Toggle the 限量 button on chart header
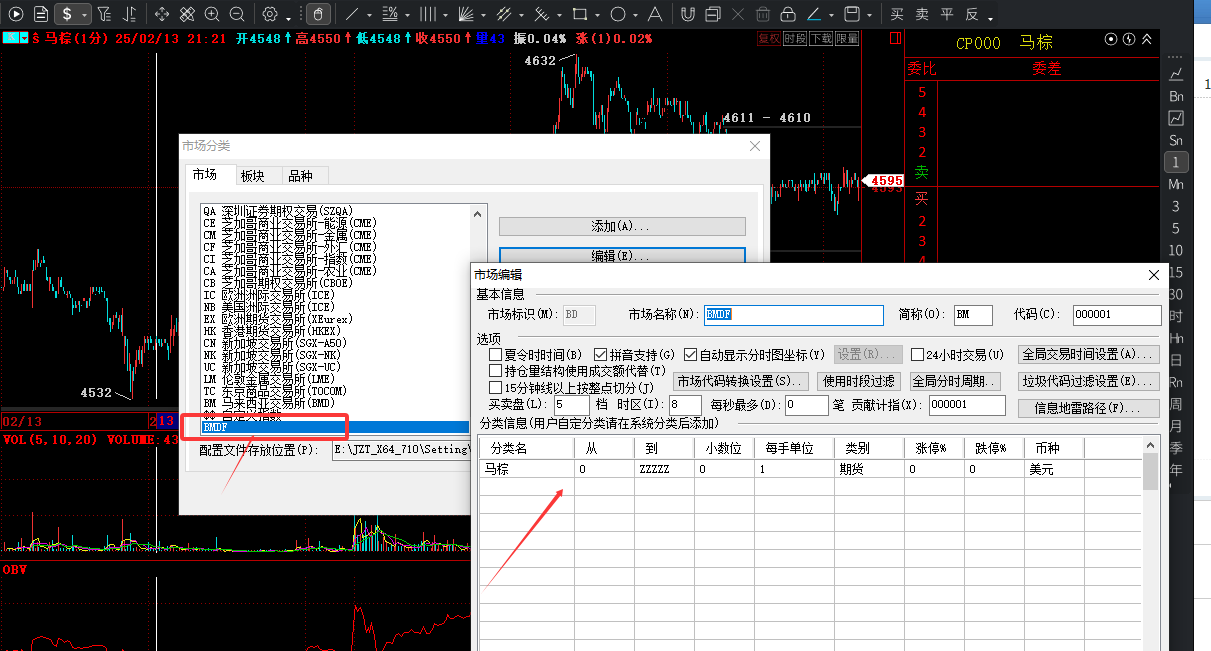 [x=847, y=38]
